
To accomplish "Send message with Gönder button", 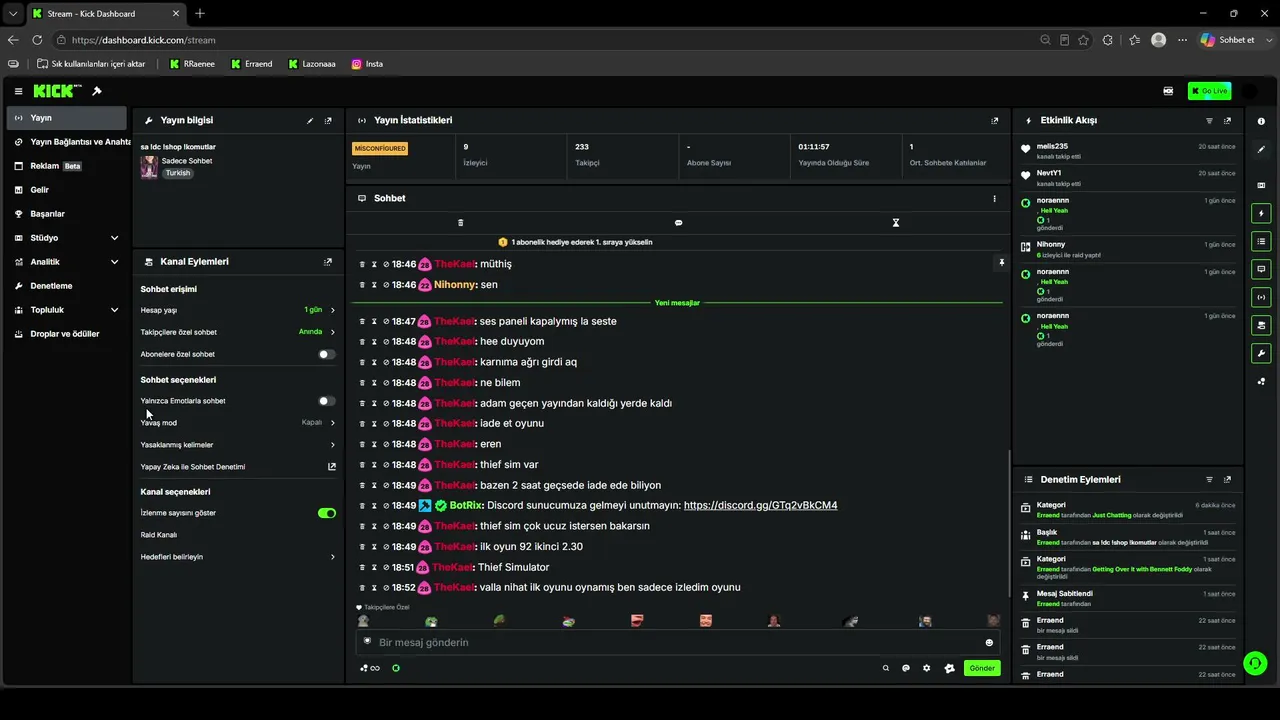I will (x=982, y=668).
